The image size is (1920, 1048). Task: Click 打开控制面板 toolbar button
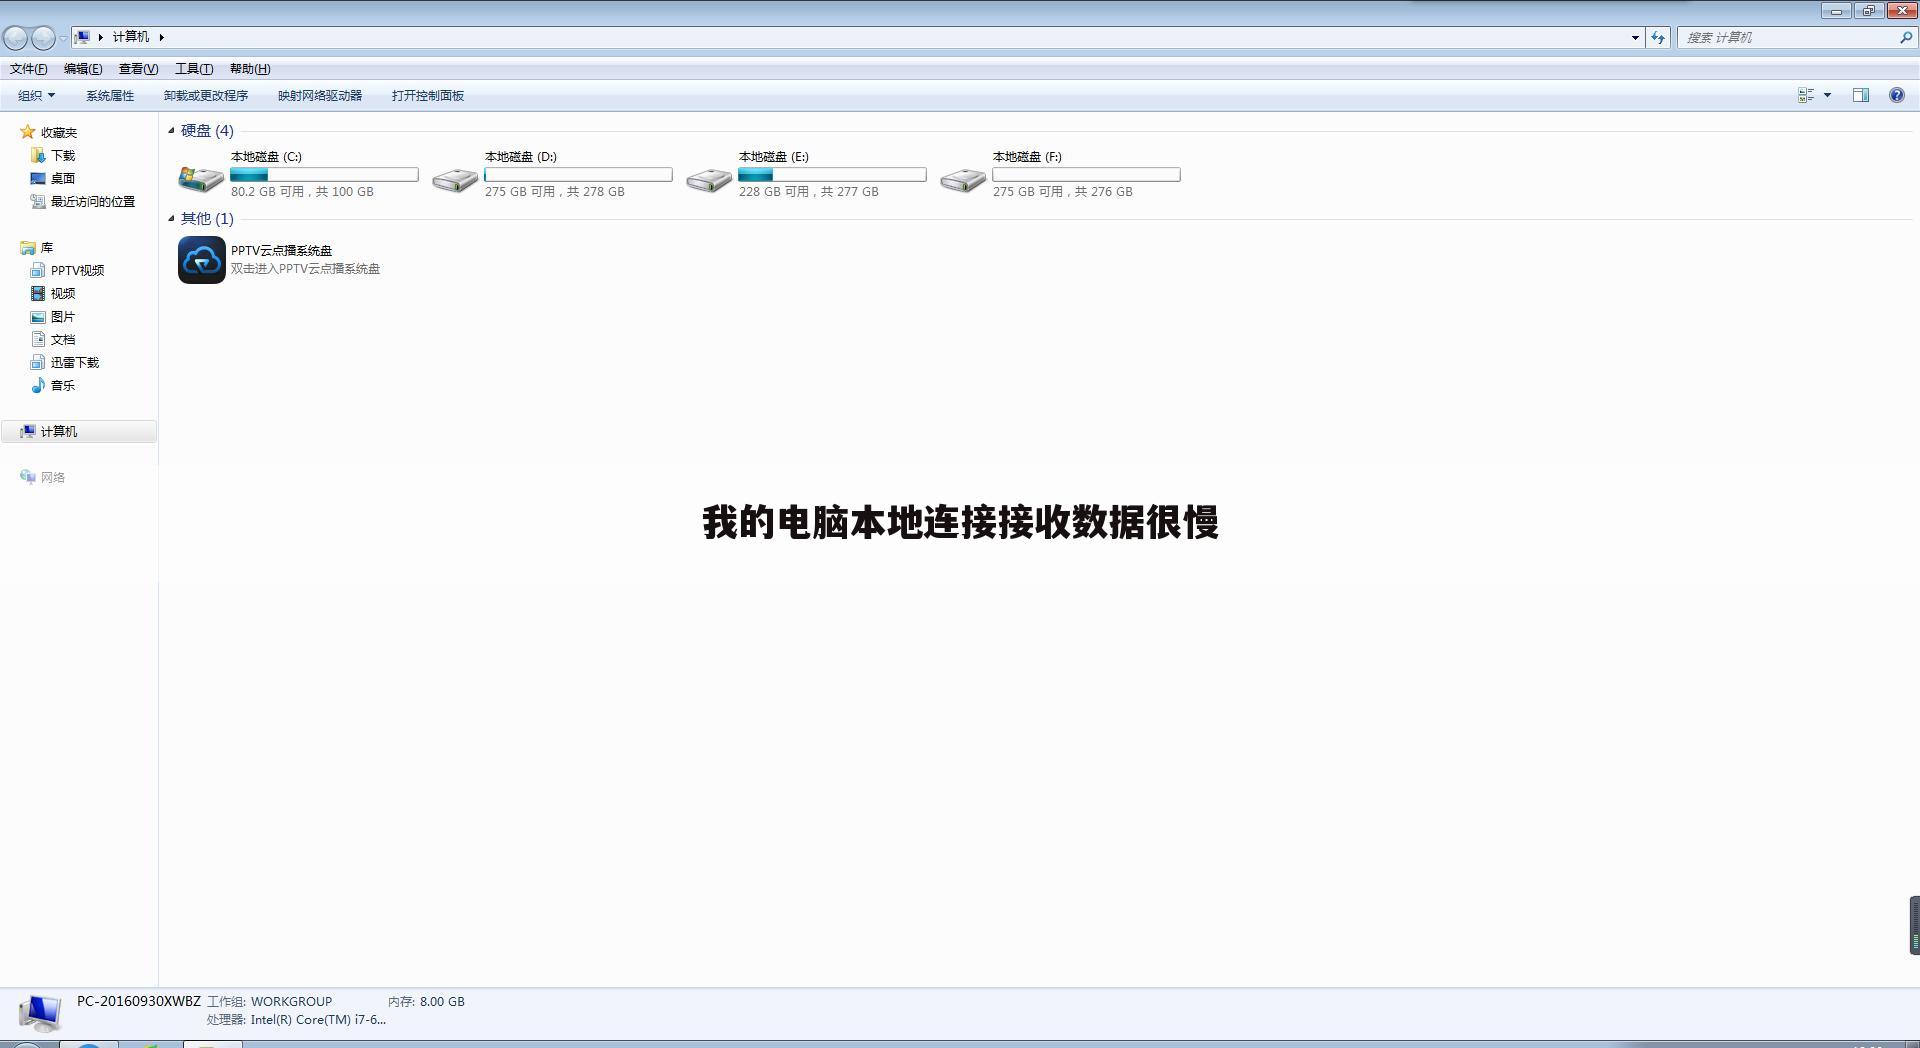pos(428,95)
